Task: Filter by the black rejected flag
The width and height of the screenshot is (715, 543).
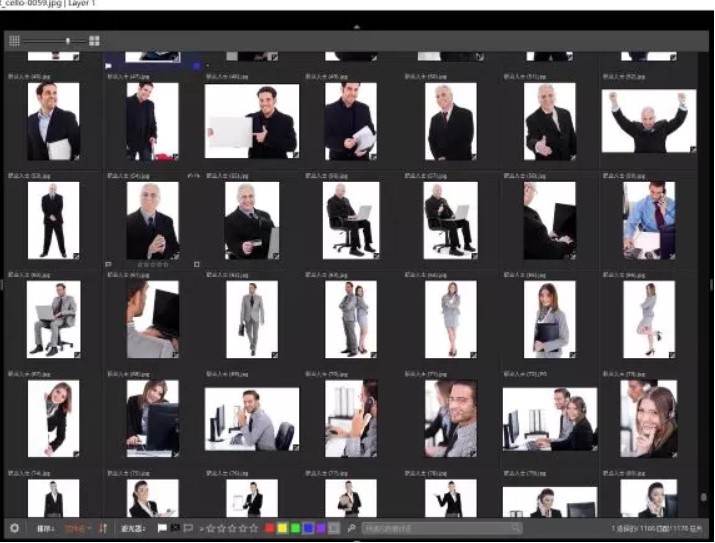Action: [x=175, y=528]
